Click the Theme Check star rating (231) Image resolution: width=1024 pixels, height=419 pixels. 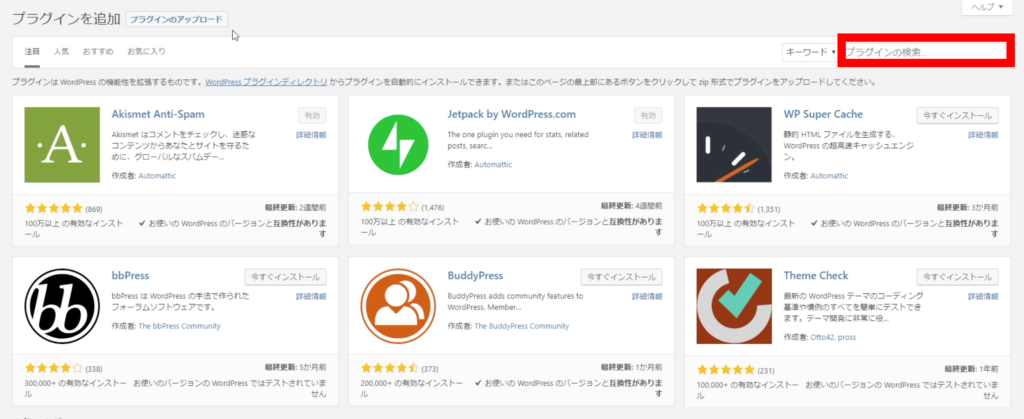[x=726, y=368]
